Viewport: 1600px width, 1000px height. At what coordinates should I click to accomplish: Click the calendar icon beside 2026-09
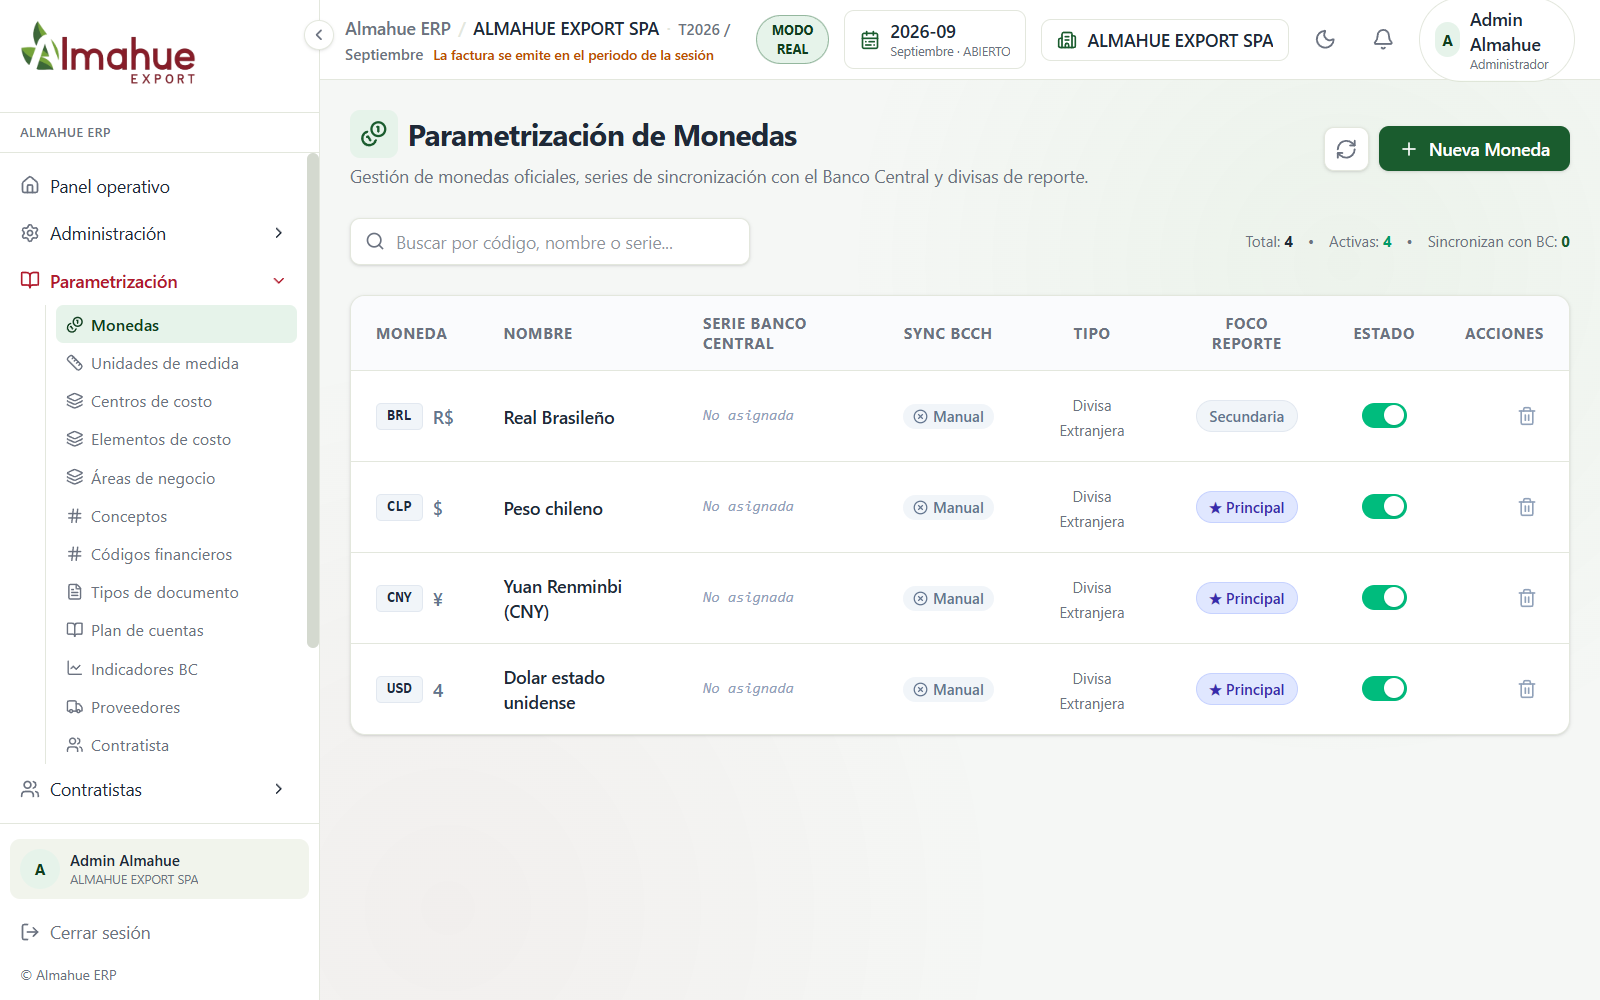pos(870,40)
